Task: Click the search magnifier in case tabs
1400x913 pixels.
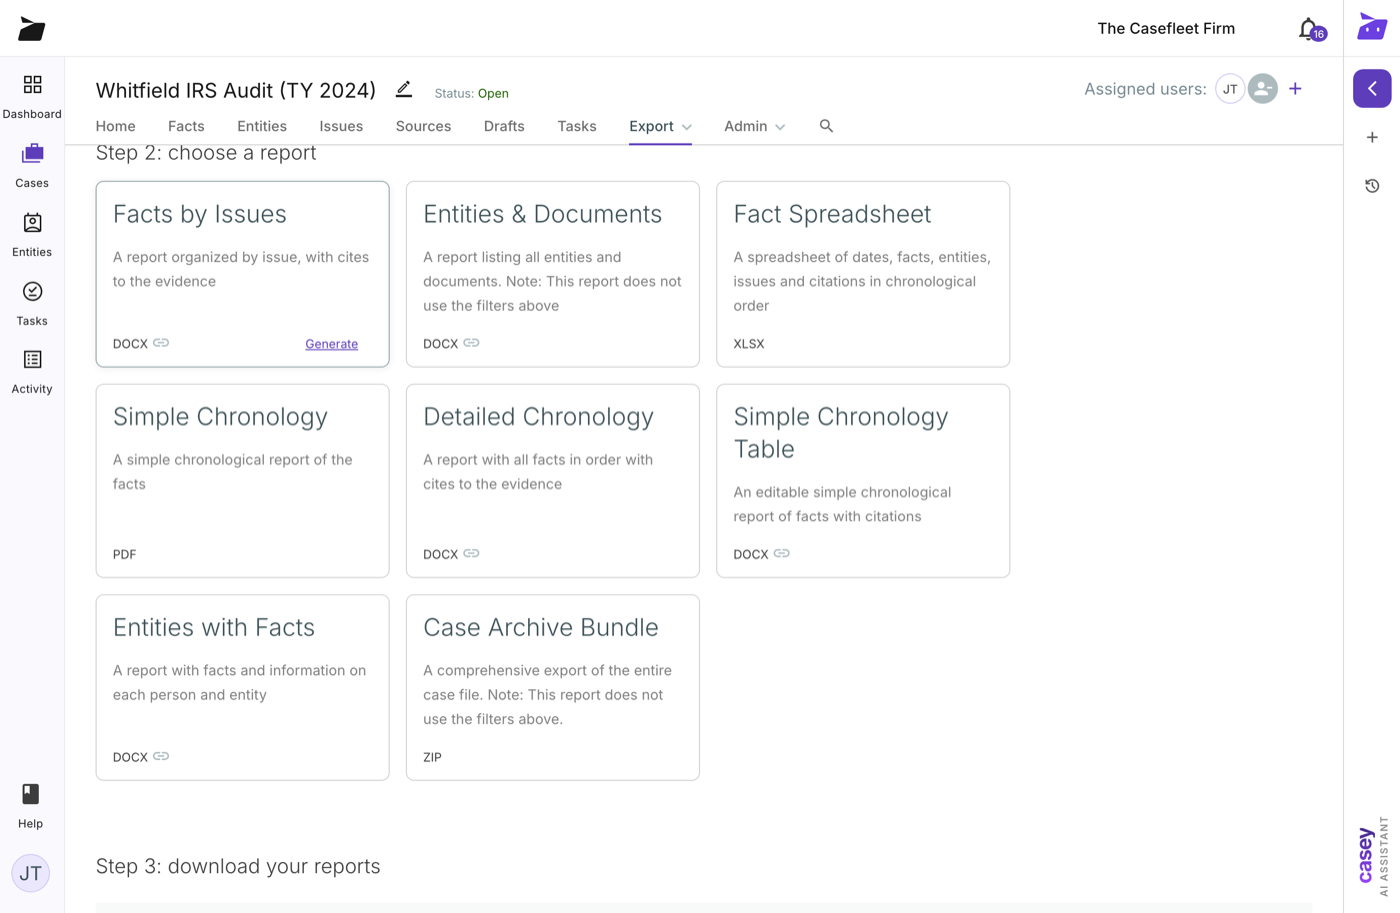Action: (826, 126)
